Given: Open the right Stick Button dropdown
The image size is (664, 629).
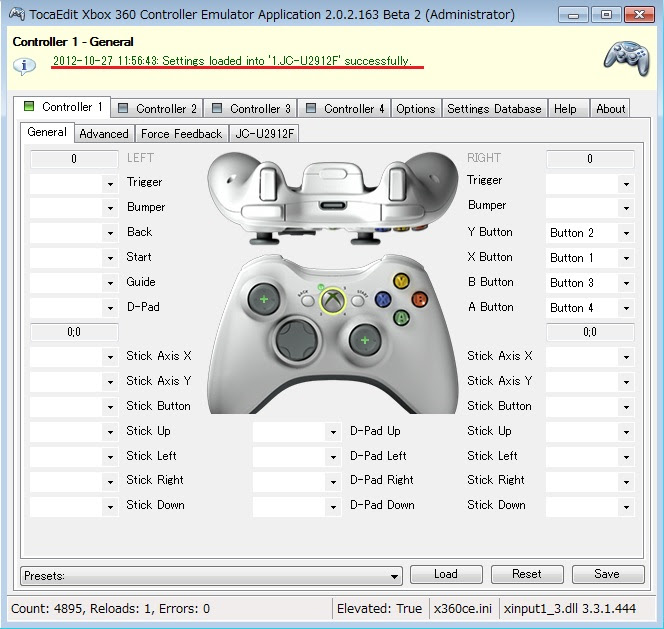Looking at the screenshot, I should [590, 407].
